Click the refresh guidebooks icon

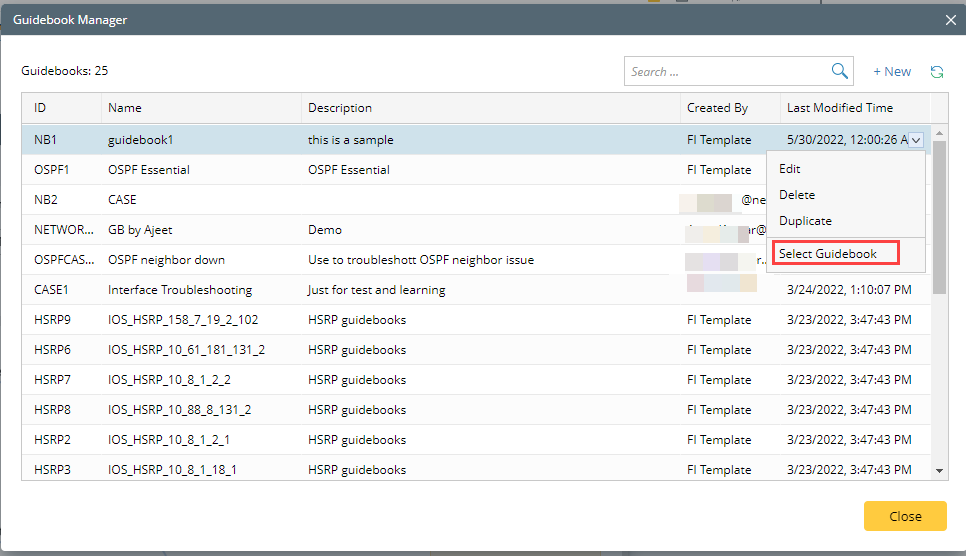(x=937, y=72)
